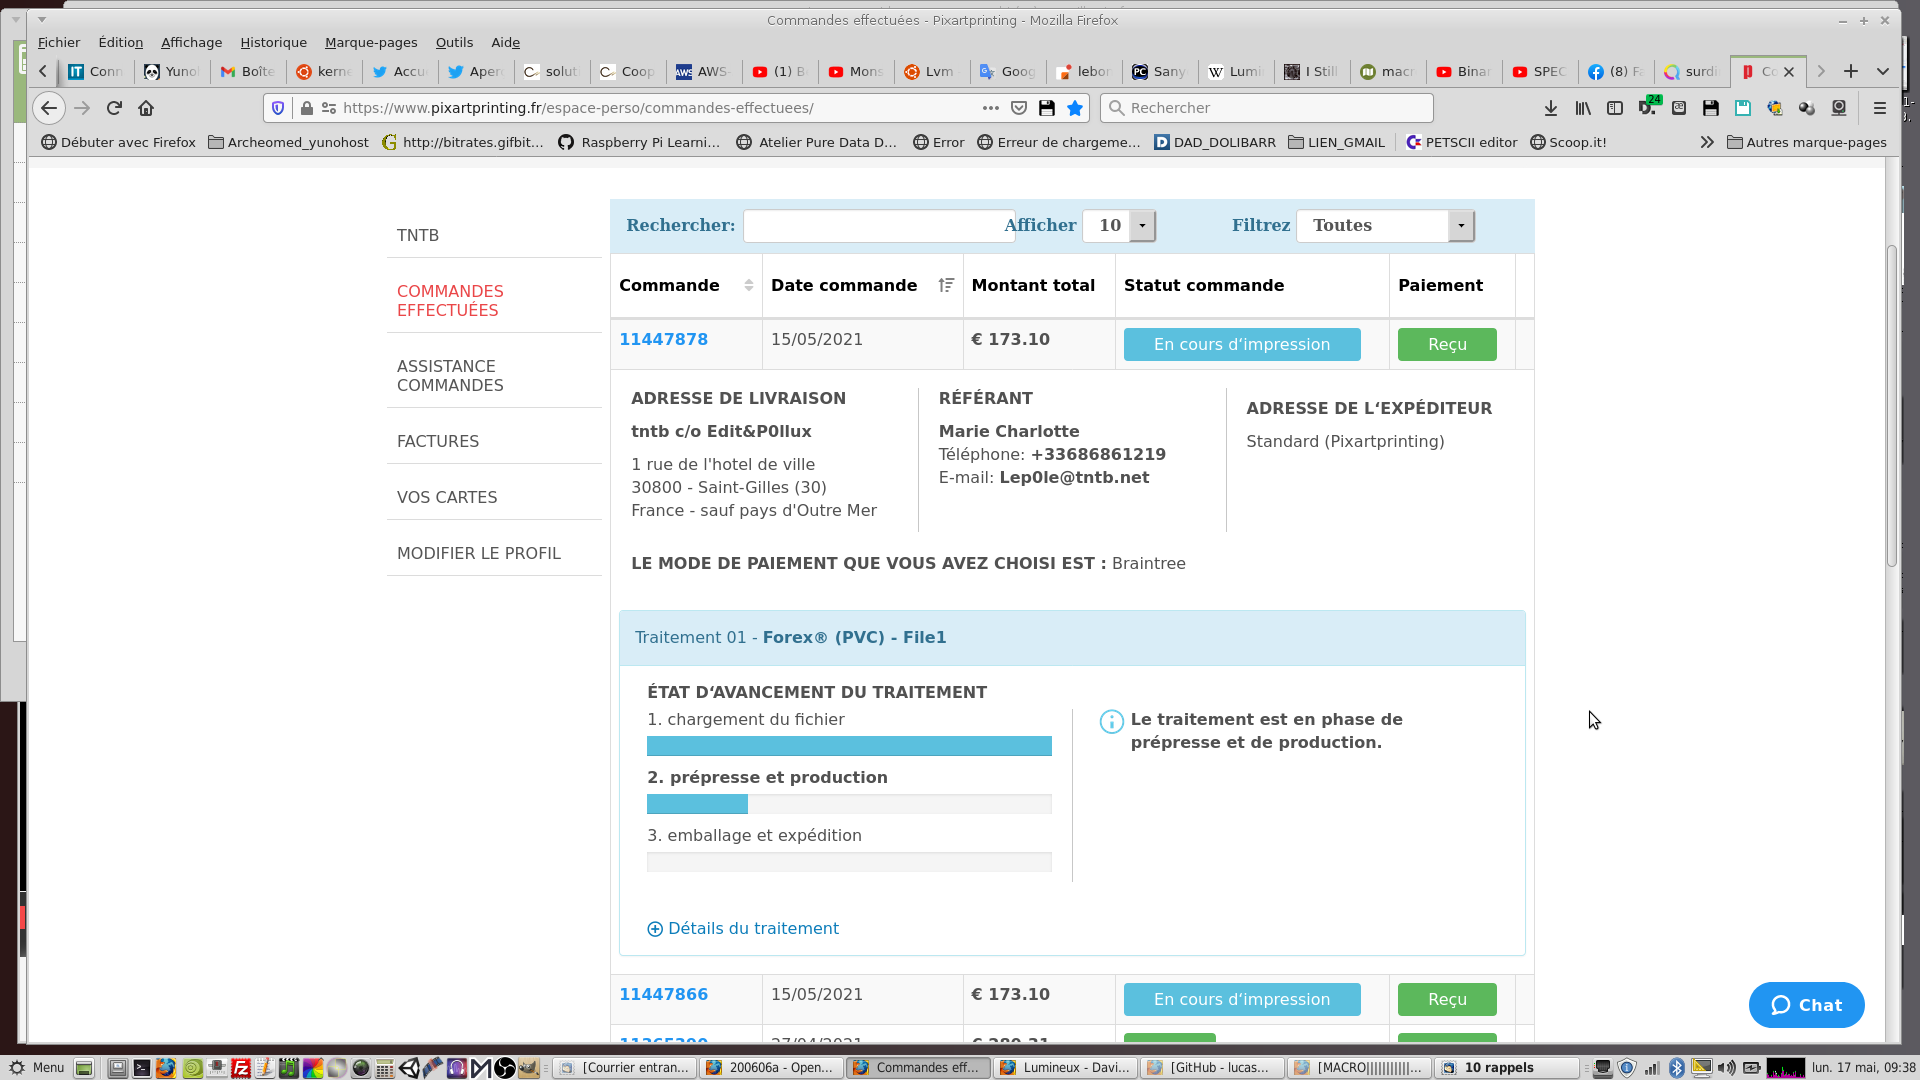Open the library icon in toolbar

[1582, 108]
